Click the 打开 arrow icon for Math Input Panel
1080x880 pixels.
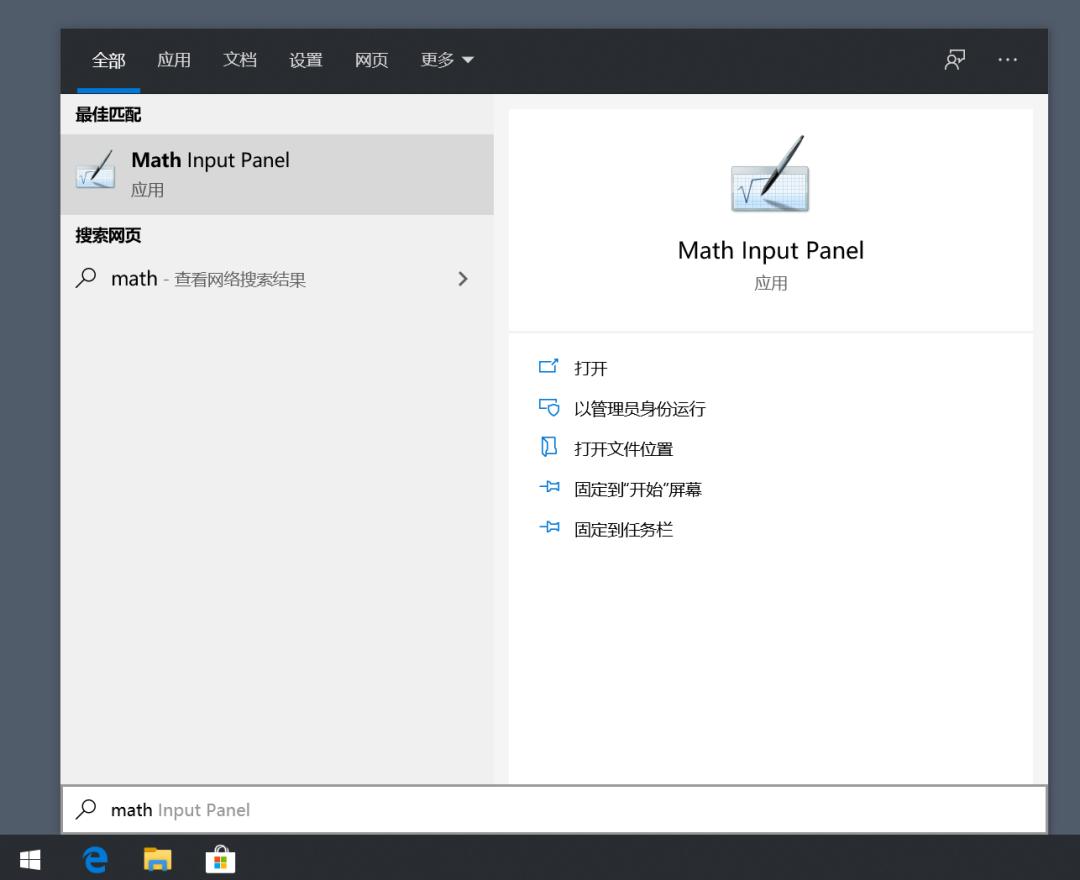[x=549, y=367]
